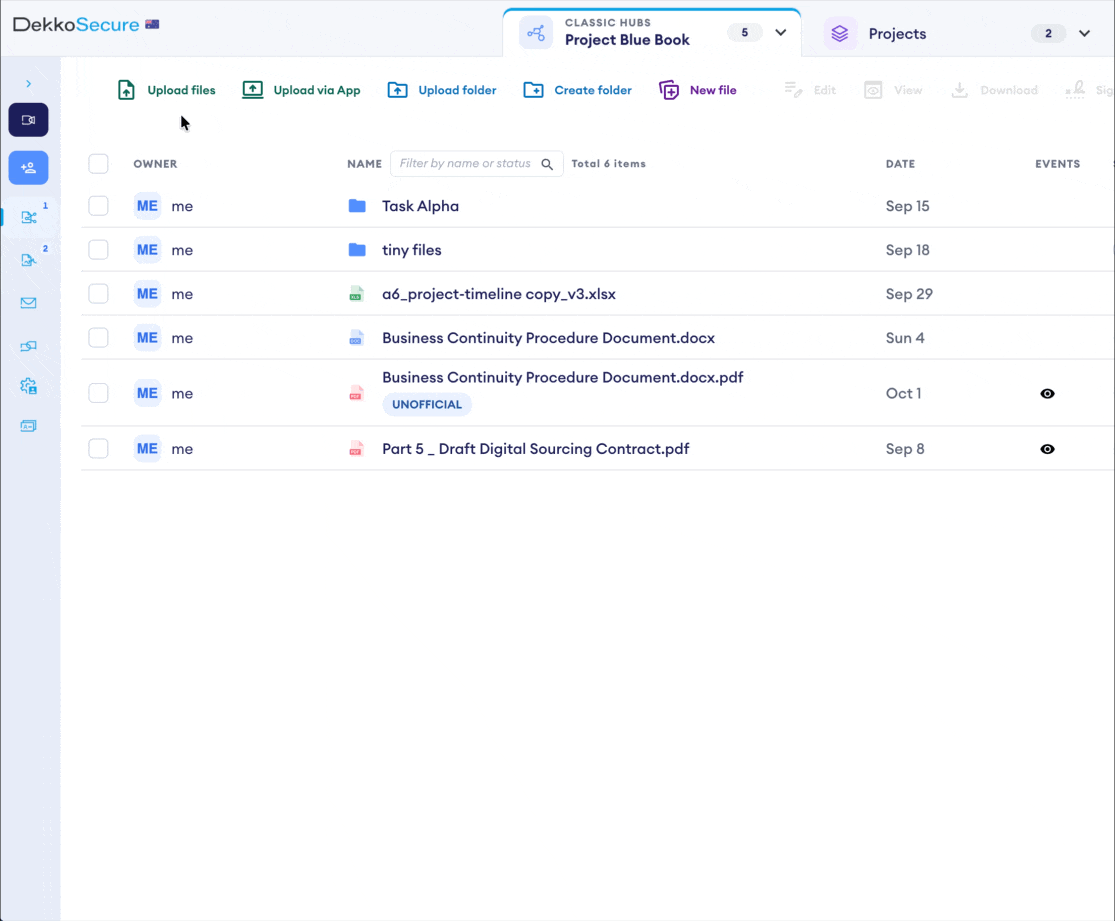This screenshot has width=1115, height=921.
Task: Click the search magnifier in filter box
Action: (547, 164)
